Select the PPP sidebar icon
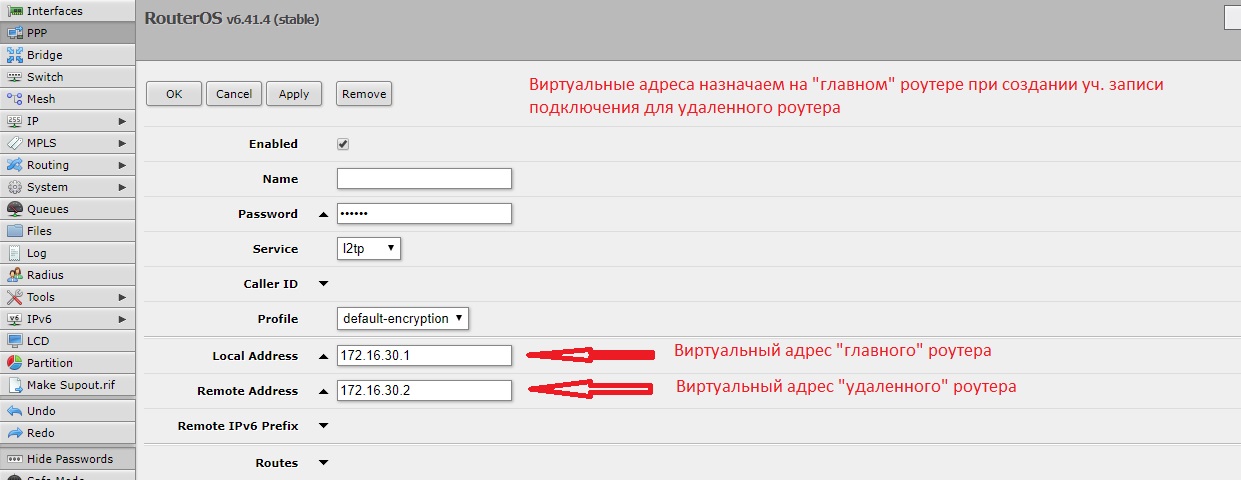The image size is (1241, 480). click(x=15, y=33)
